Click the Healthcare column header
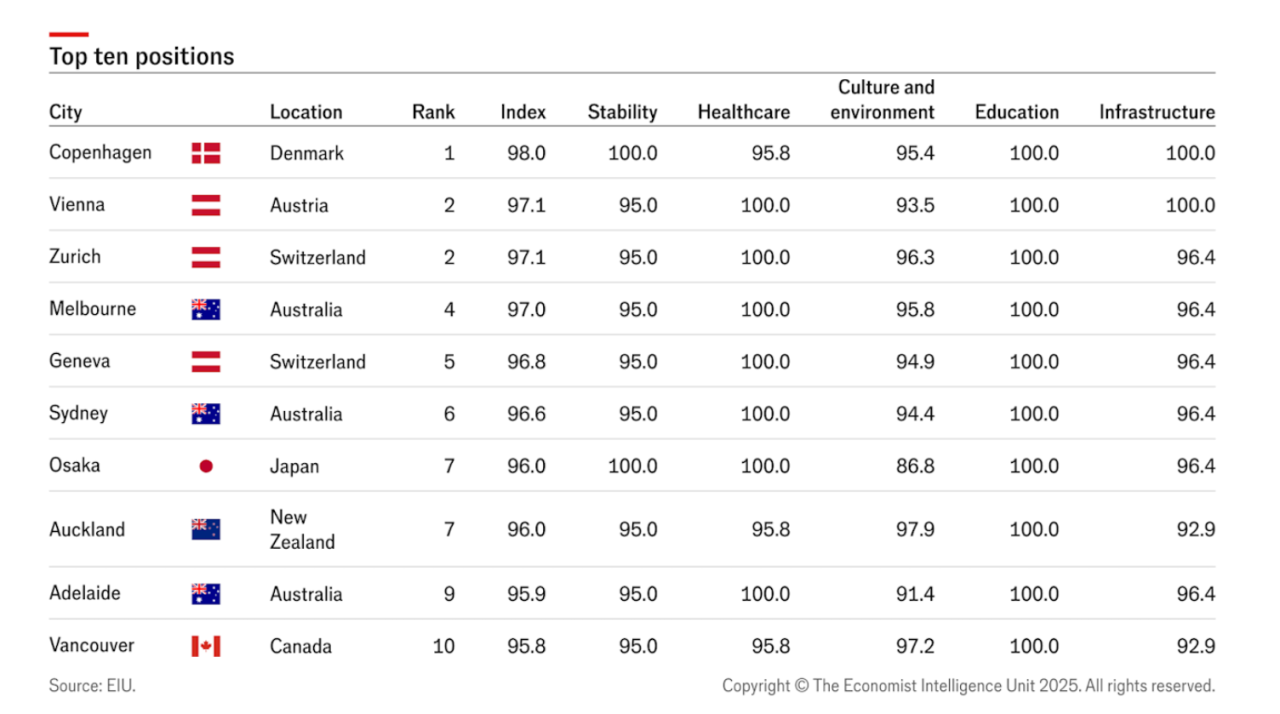The height and width of the screenshot is (714, 1280). coord(743,112)
